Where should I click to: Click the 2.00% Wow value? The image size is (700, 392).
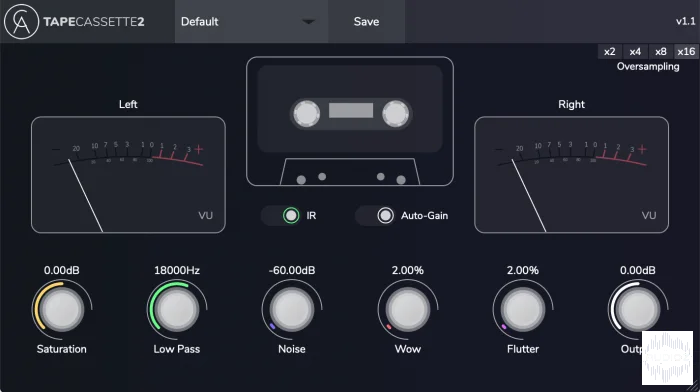click(x=408, y=270)
